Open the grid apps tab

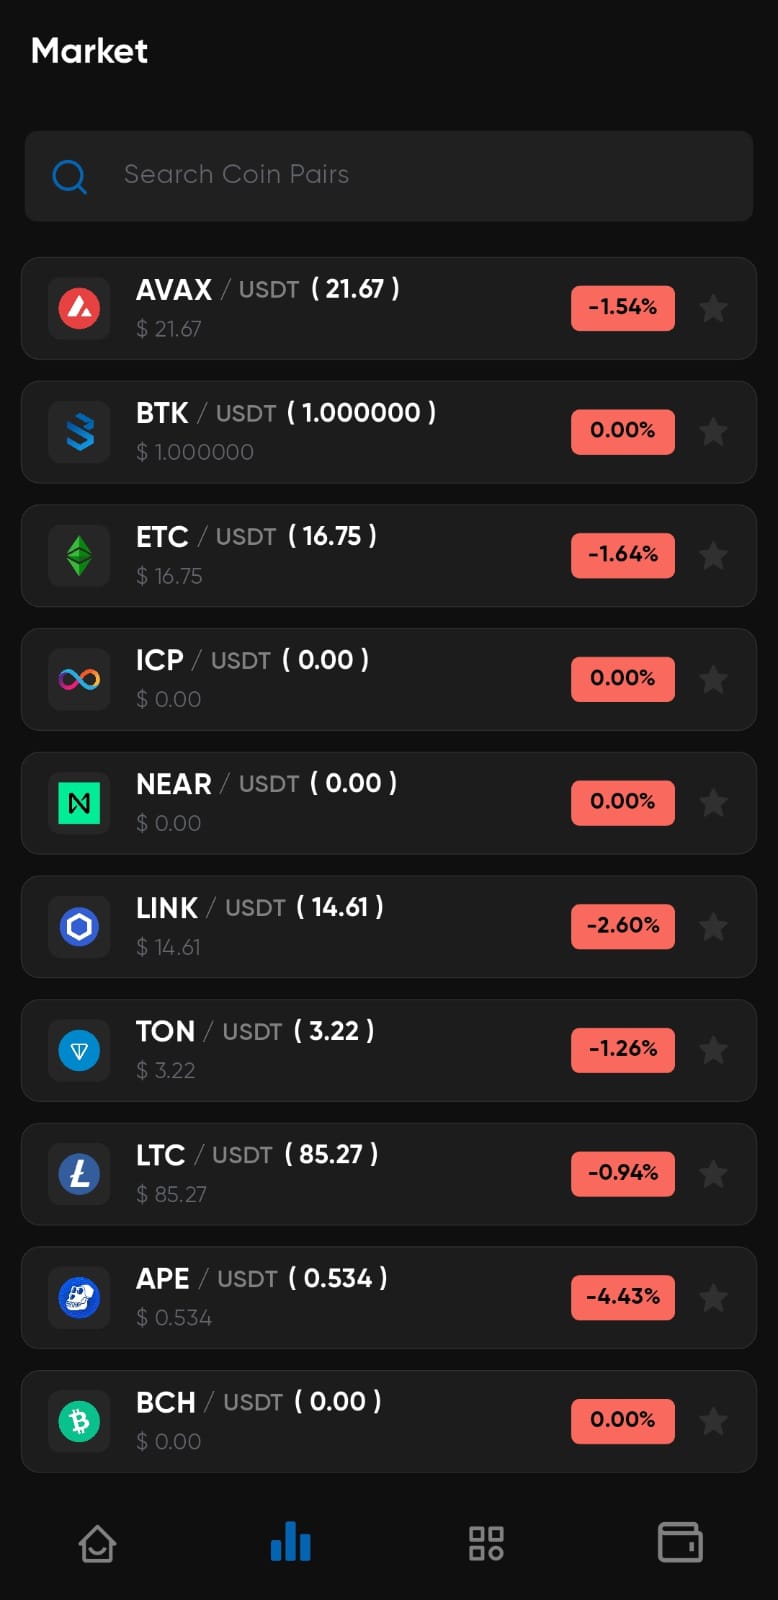[486, 1543]
